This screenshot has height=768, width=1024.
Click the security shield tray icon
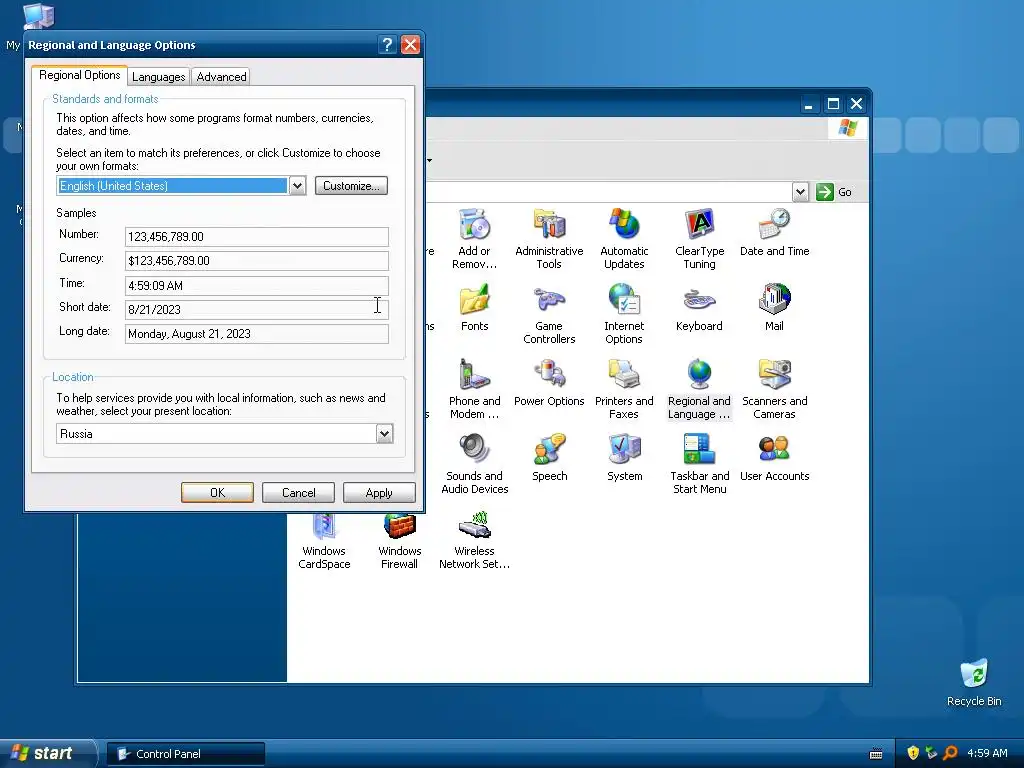(x=913, y=753)
